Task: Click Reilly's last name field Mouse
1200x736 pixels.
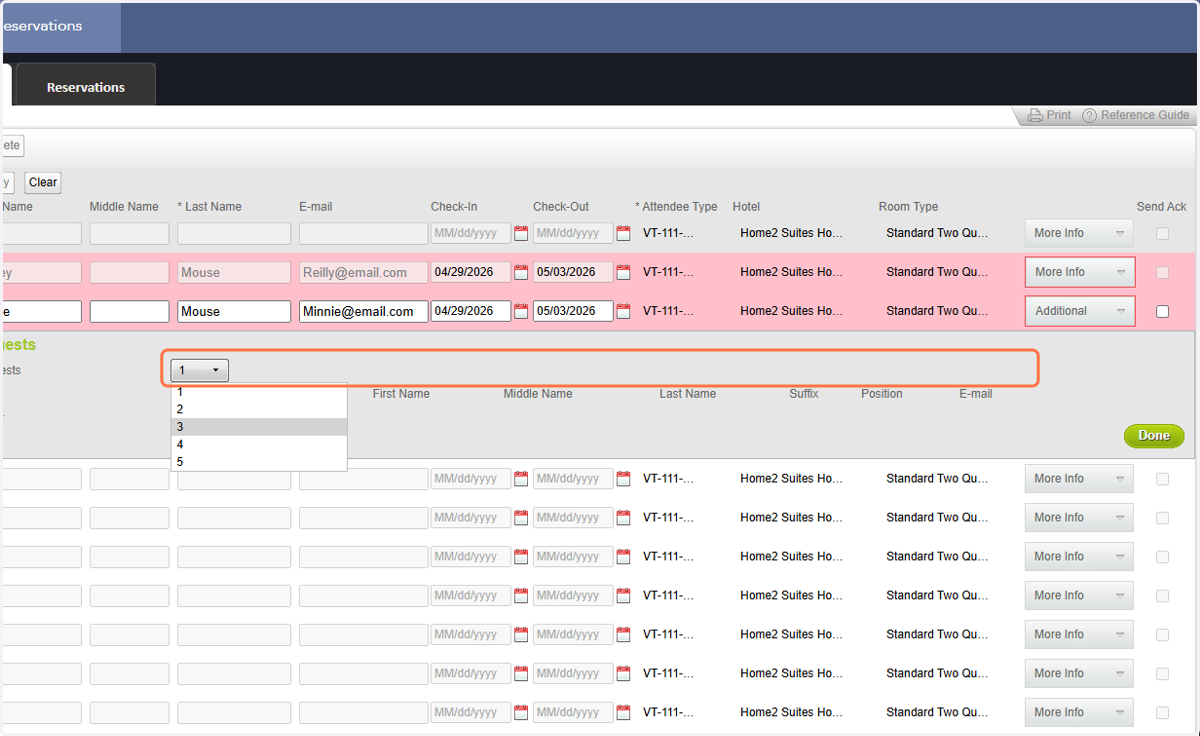Action: 234,272
